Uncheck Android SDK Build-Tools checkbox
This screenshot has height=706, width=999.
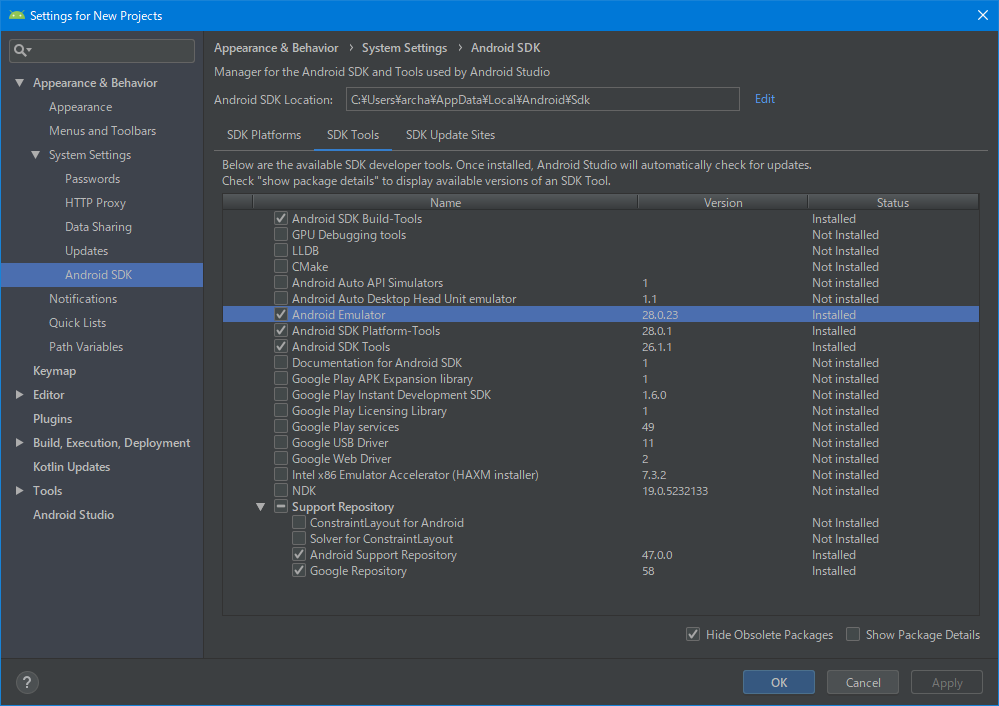point(281,219)
